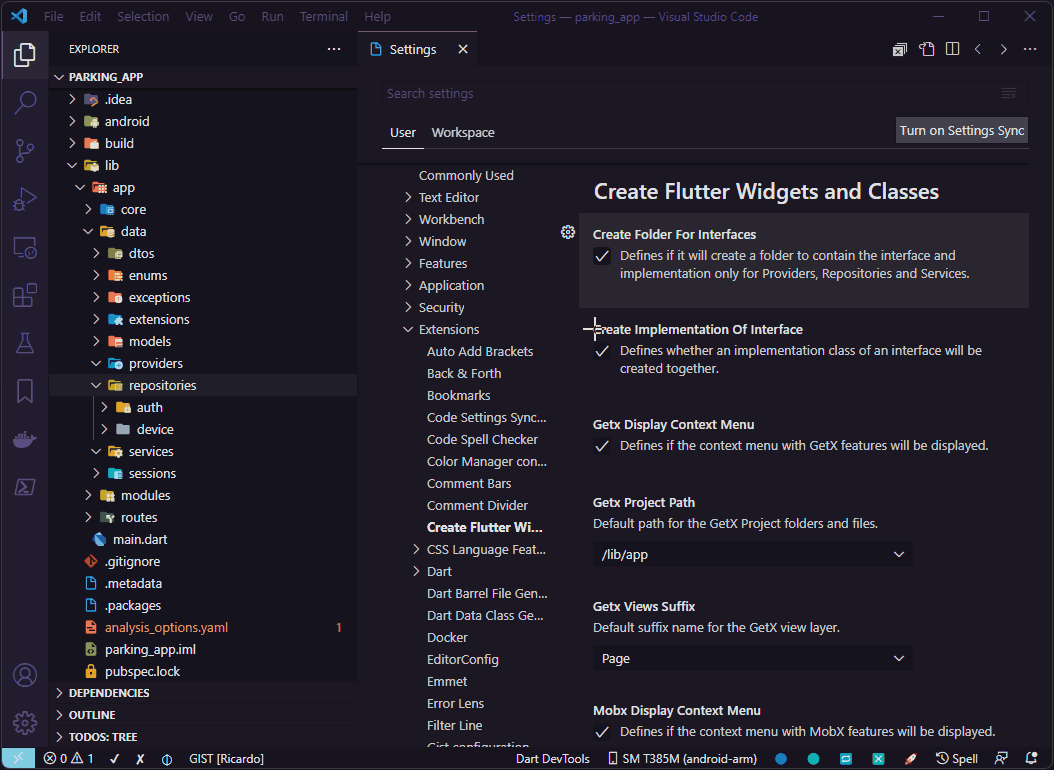Select the Docker extension settings
Screen dimensions: 1054x770
click(447, 638)
